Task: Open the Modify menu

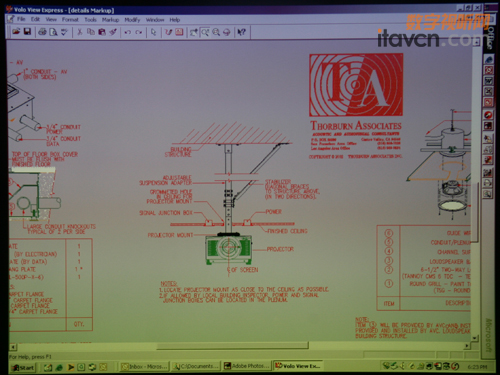Action: (x=132, y=20)
